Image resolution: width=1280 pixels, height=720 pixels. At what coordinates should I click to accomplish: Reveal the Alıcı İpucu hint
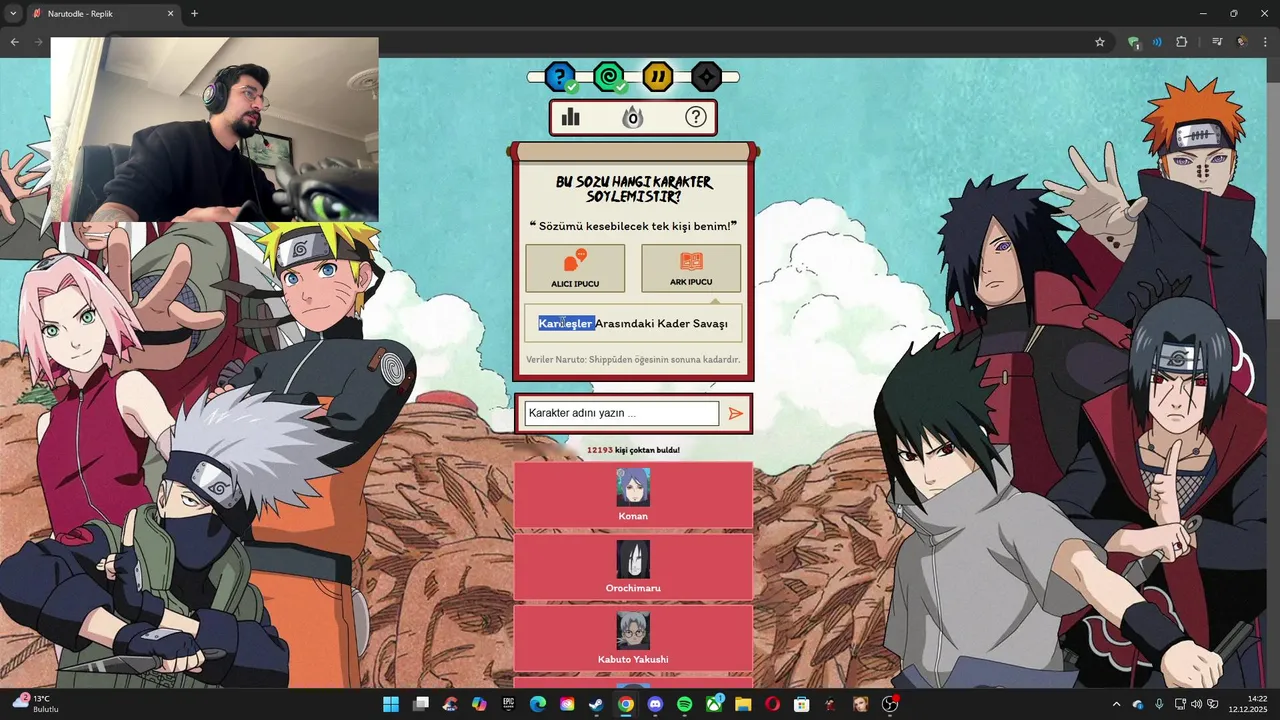(x=575, y=268)
